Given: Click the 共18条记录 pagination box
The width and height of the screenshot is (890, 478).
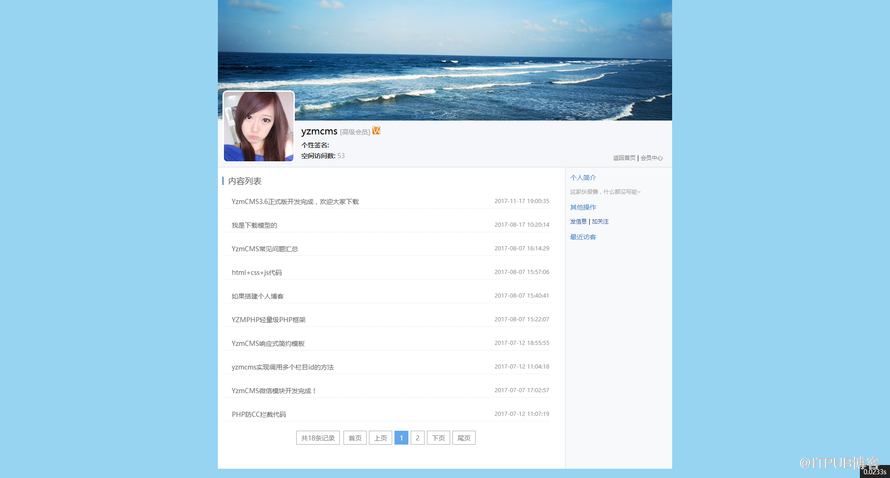Looking at the screenshot, I should pyautogui.click(x=318, y=438).
